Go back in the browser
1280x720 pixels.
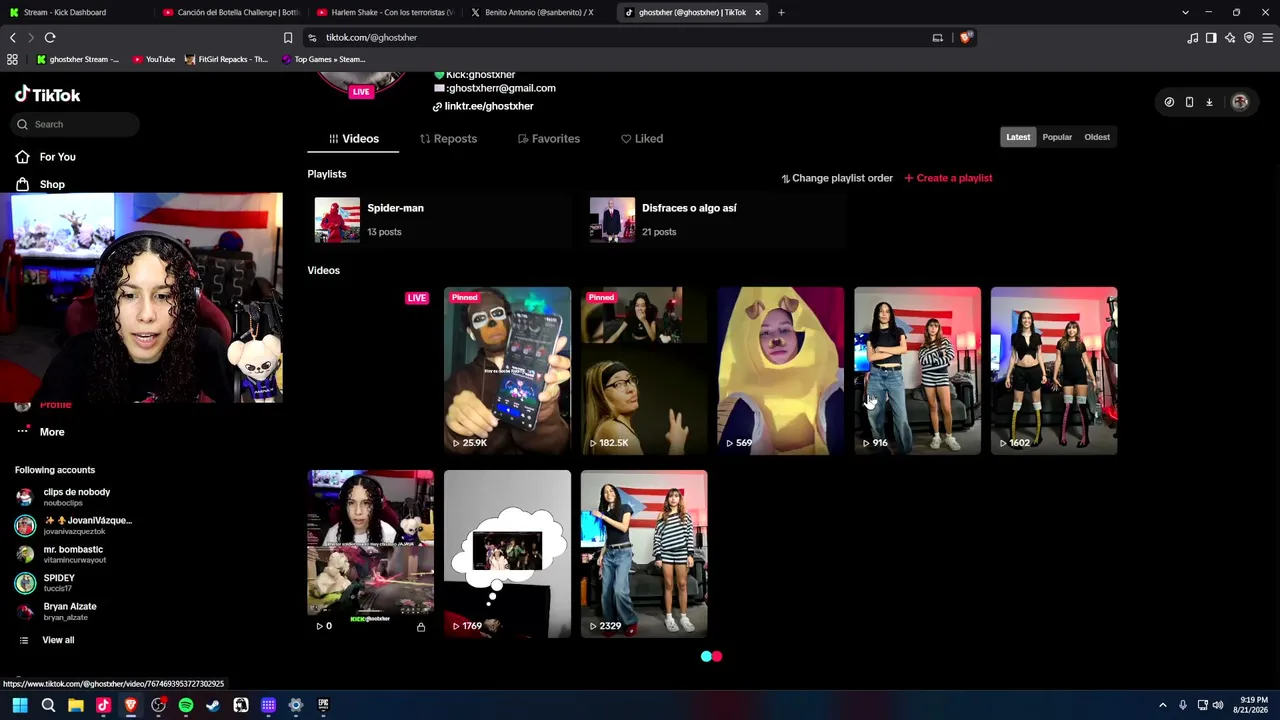coord(13,37)
